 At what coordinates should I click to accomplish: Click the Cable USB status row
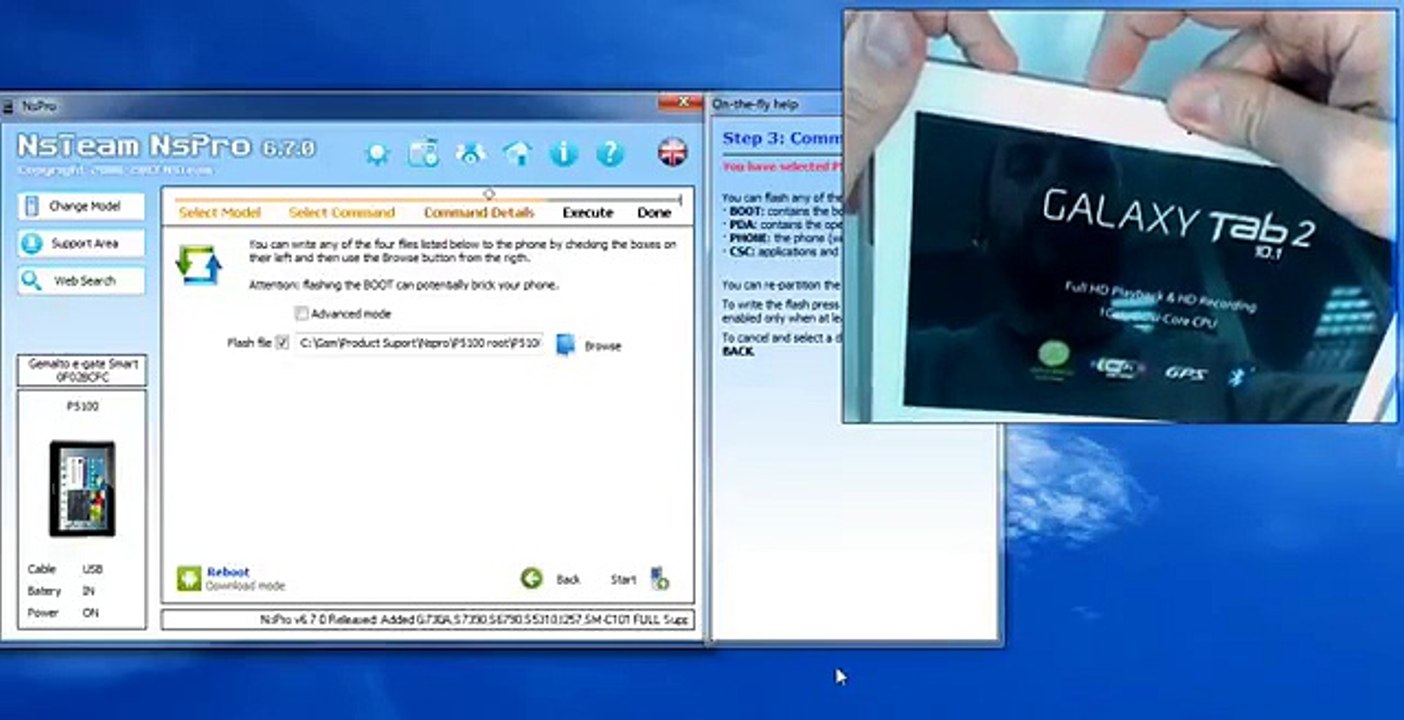(x=65, y=569)
